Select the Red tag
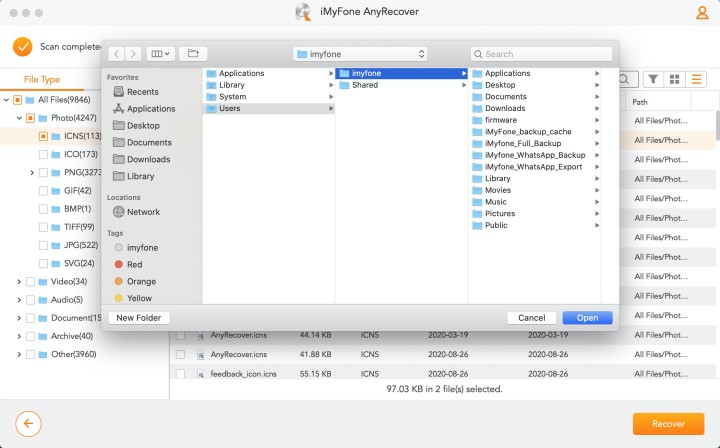The image size is (720, 448). 129,264
